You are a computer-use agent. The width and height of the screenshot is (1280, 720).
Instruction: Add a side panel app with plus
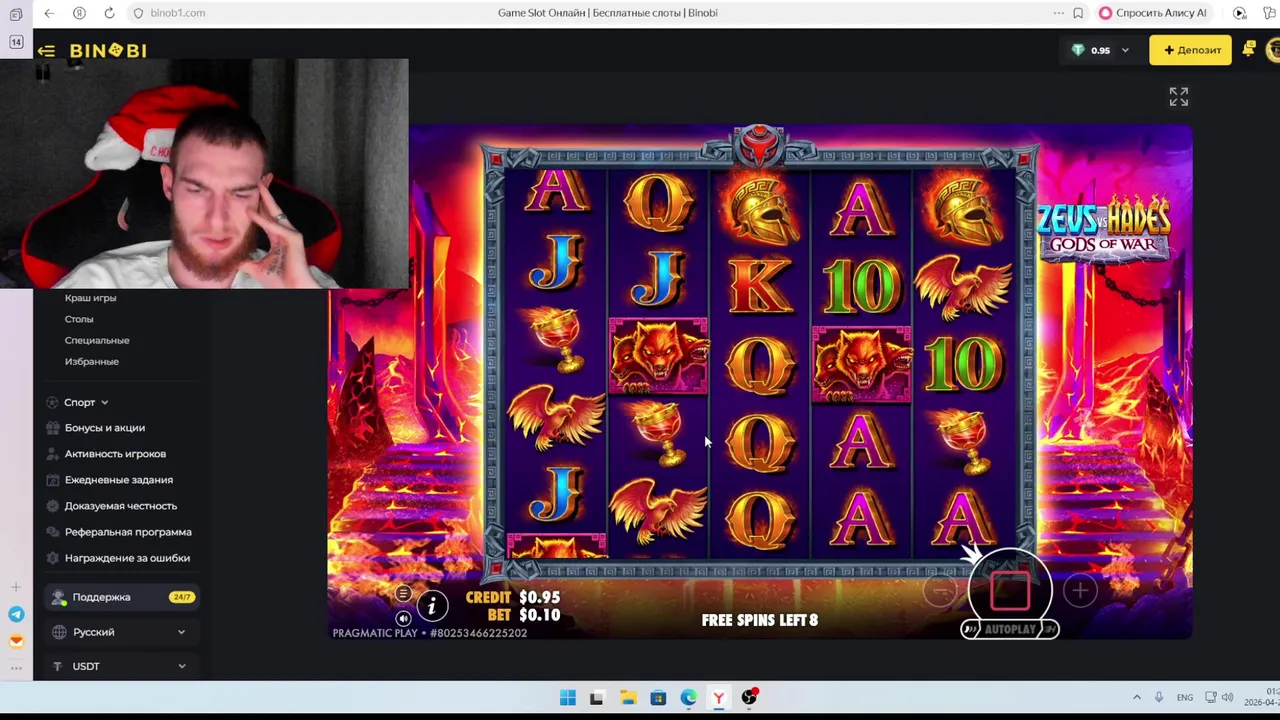[x=16, y=587]
